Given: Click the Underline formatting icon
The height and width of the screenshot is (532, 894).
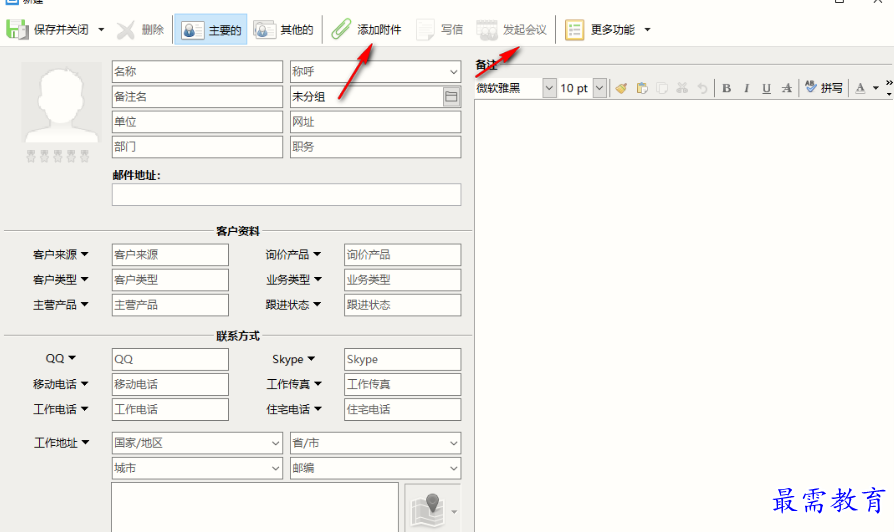Looking at the screenshot, I should coord(766,88).
